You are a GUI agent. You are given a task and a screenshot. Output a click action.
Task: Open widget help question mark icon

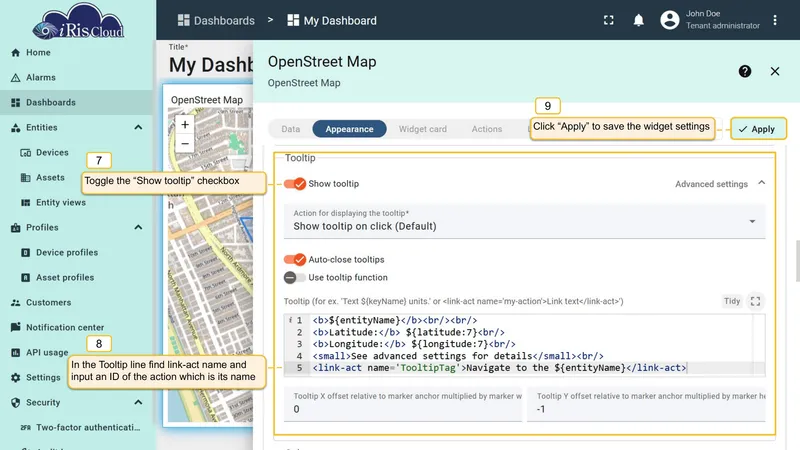(x=745, y=71)
